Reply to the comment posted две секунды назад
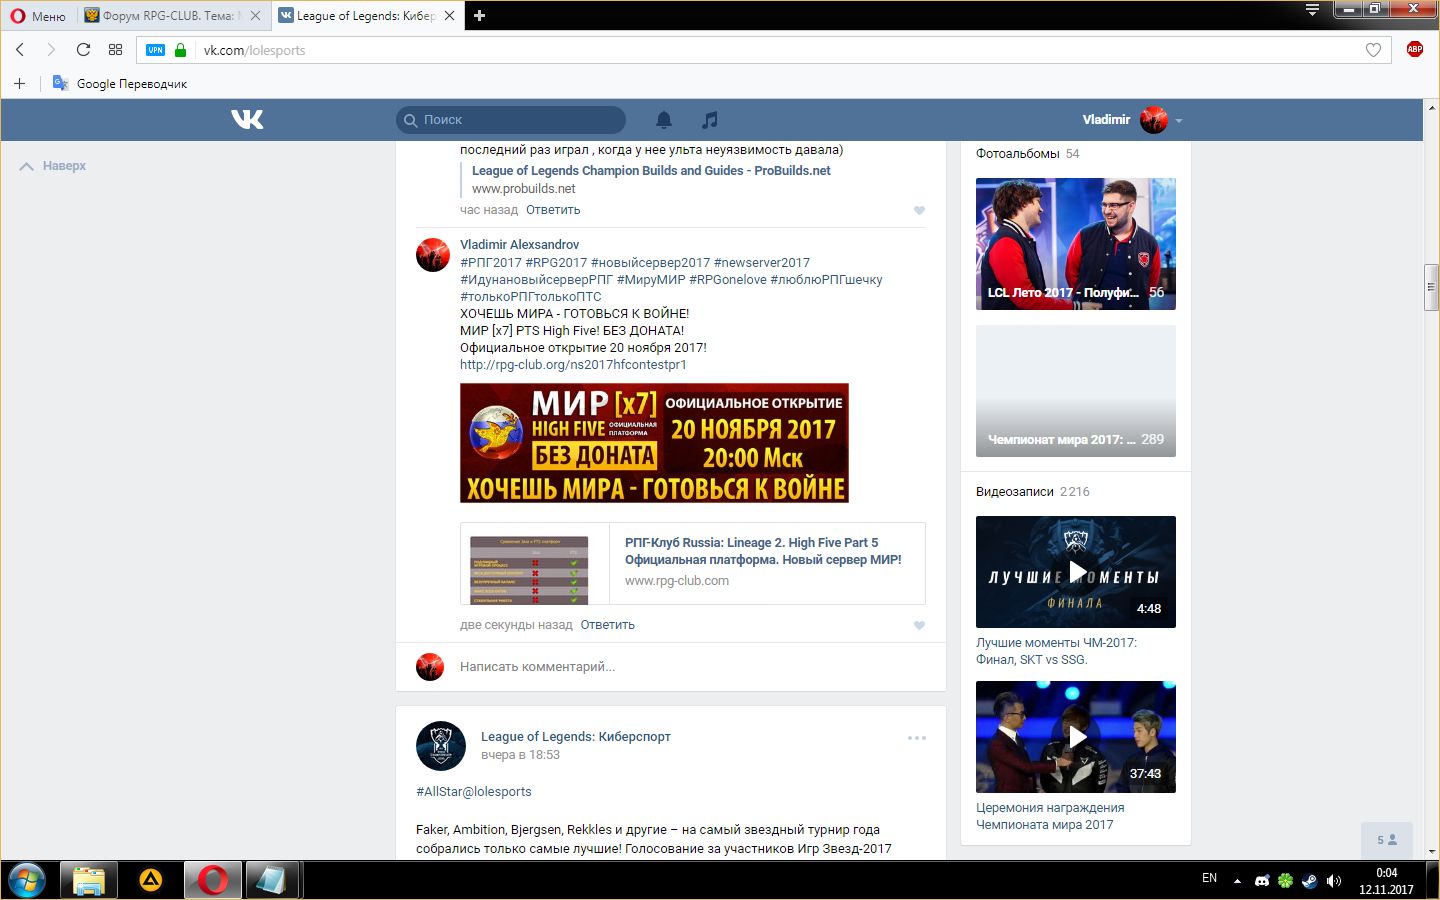This screenshot has height=900, width=1440. pos(608,625)
